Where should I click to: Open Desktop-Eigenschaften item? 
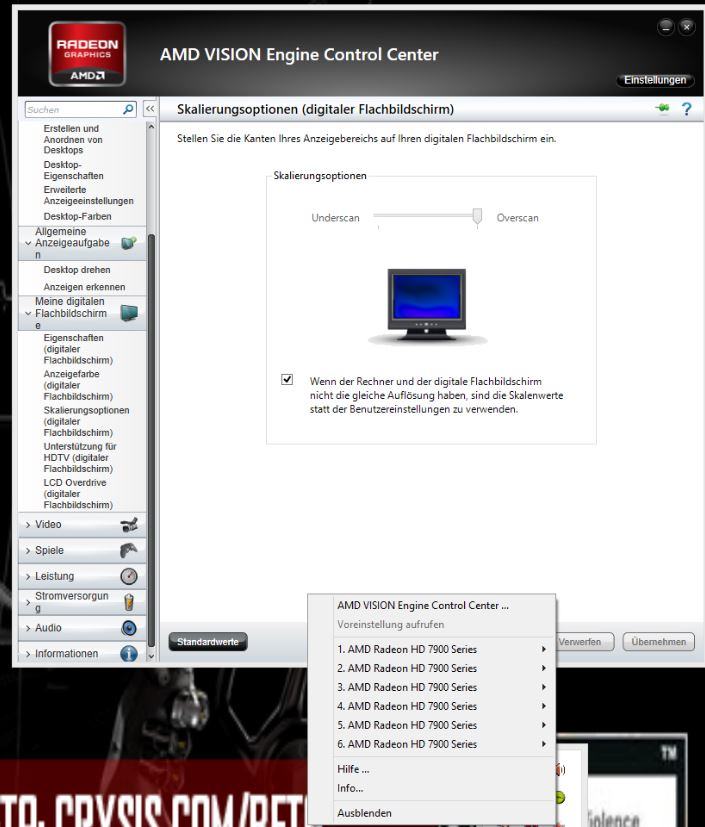[73, 170]
